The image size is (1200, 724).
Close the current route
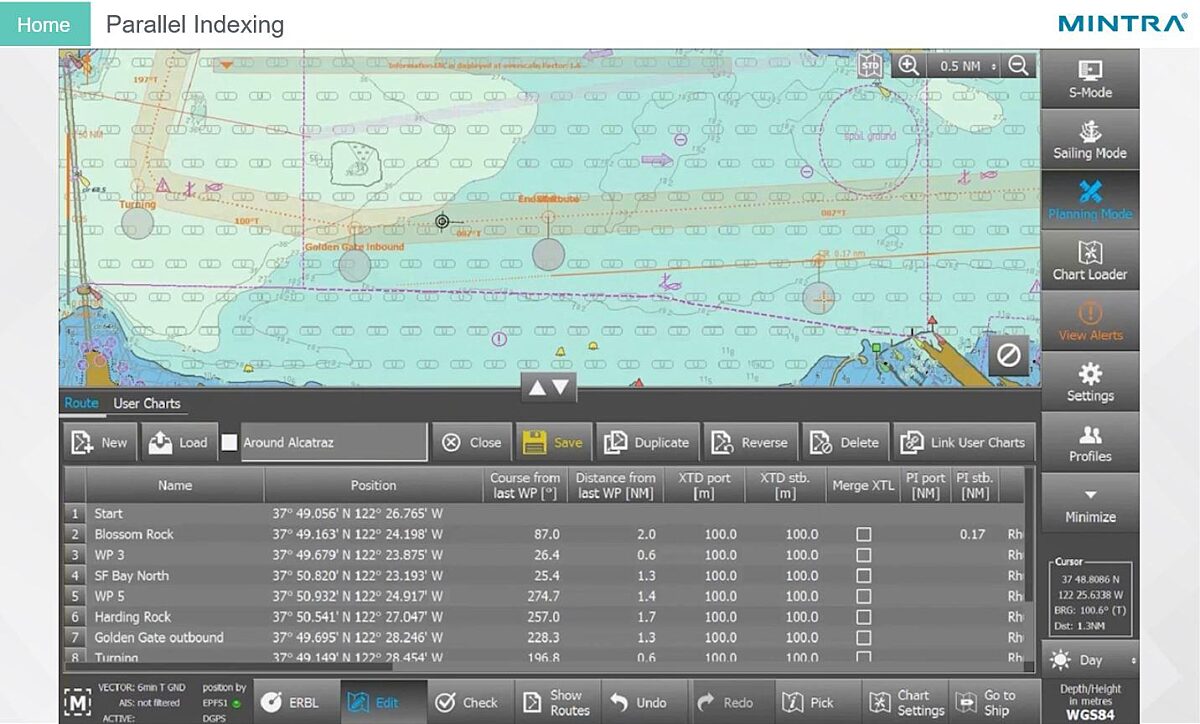471,442
